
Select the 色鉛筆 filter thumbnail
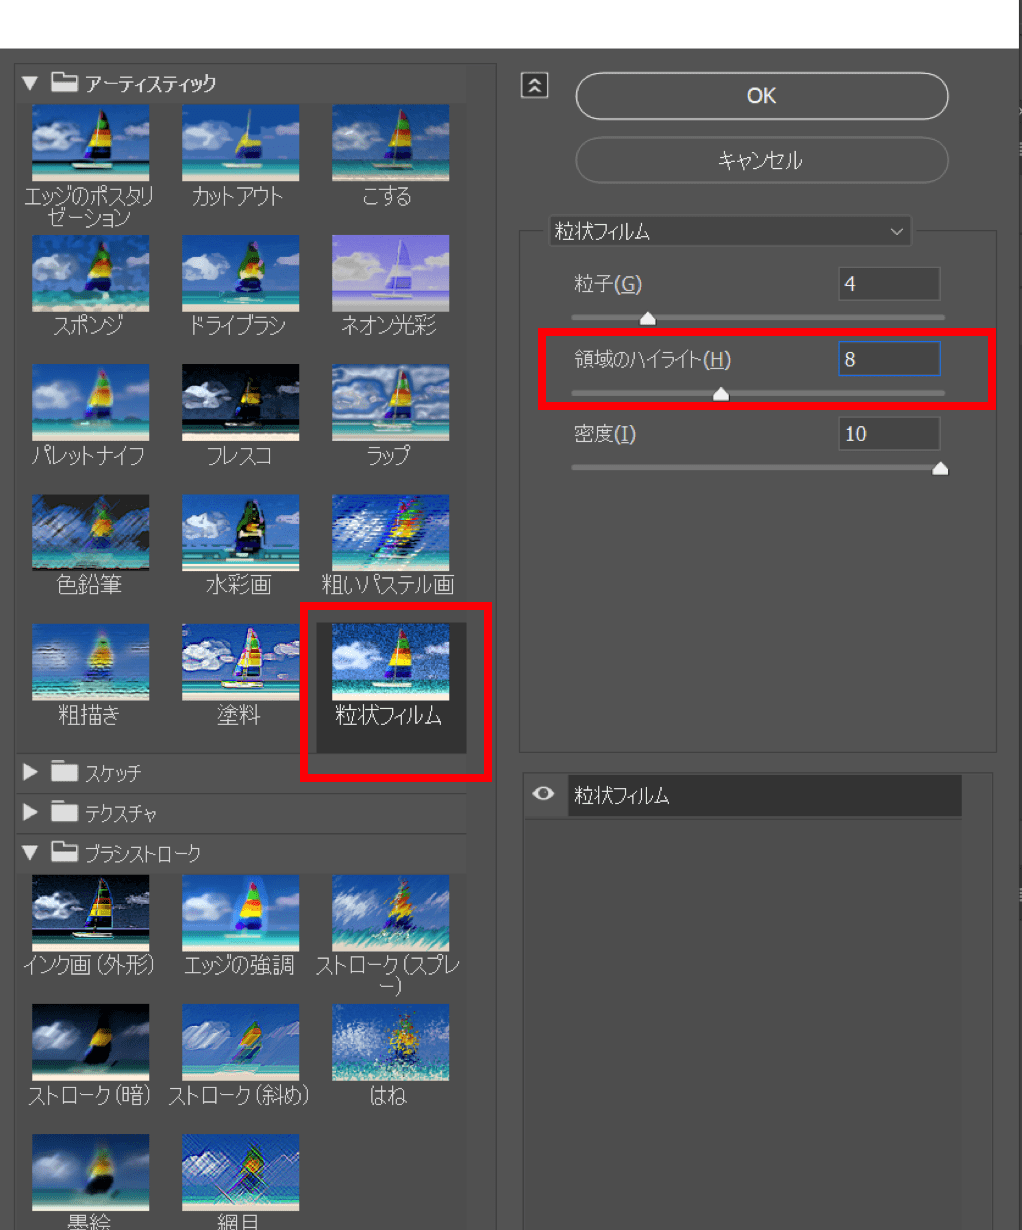point(90,532)
